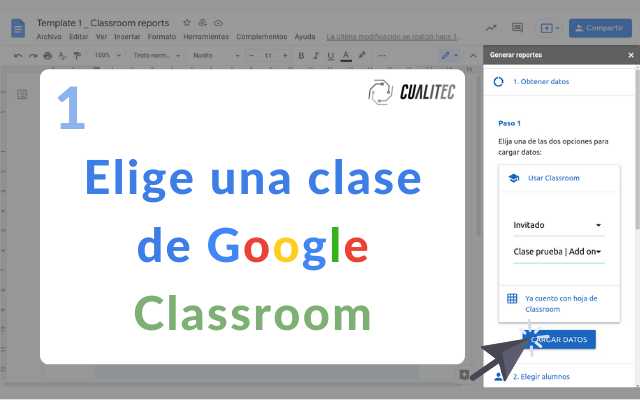Open the Clase prueba class dropdown
The height and width of the screenshot is (400, 640).
click(558, 252)
